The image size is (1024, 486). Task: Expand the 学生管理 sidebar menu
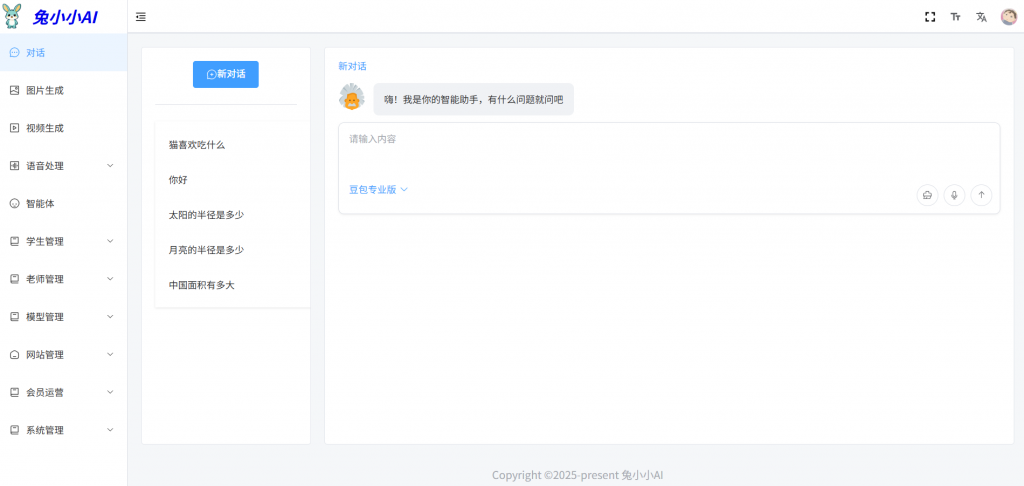point(63,241)
